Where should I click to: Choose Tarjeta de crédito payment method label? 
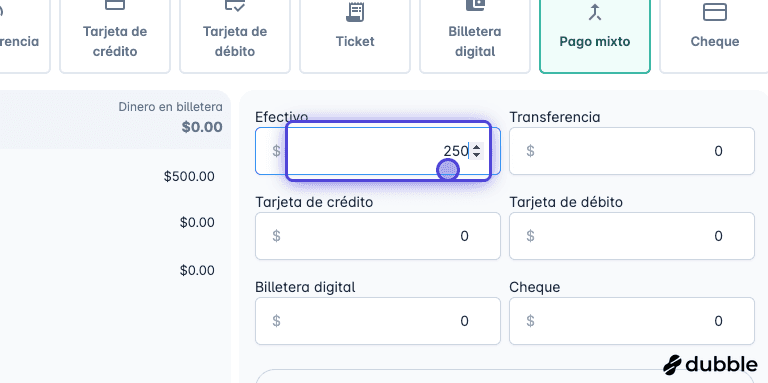click(x=115, y=42)
